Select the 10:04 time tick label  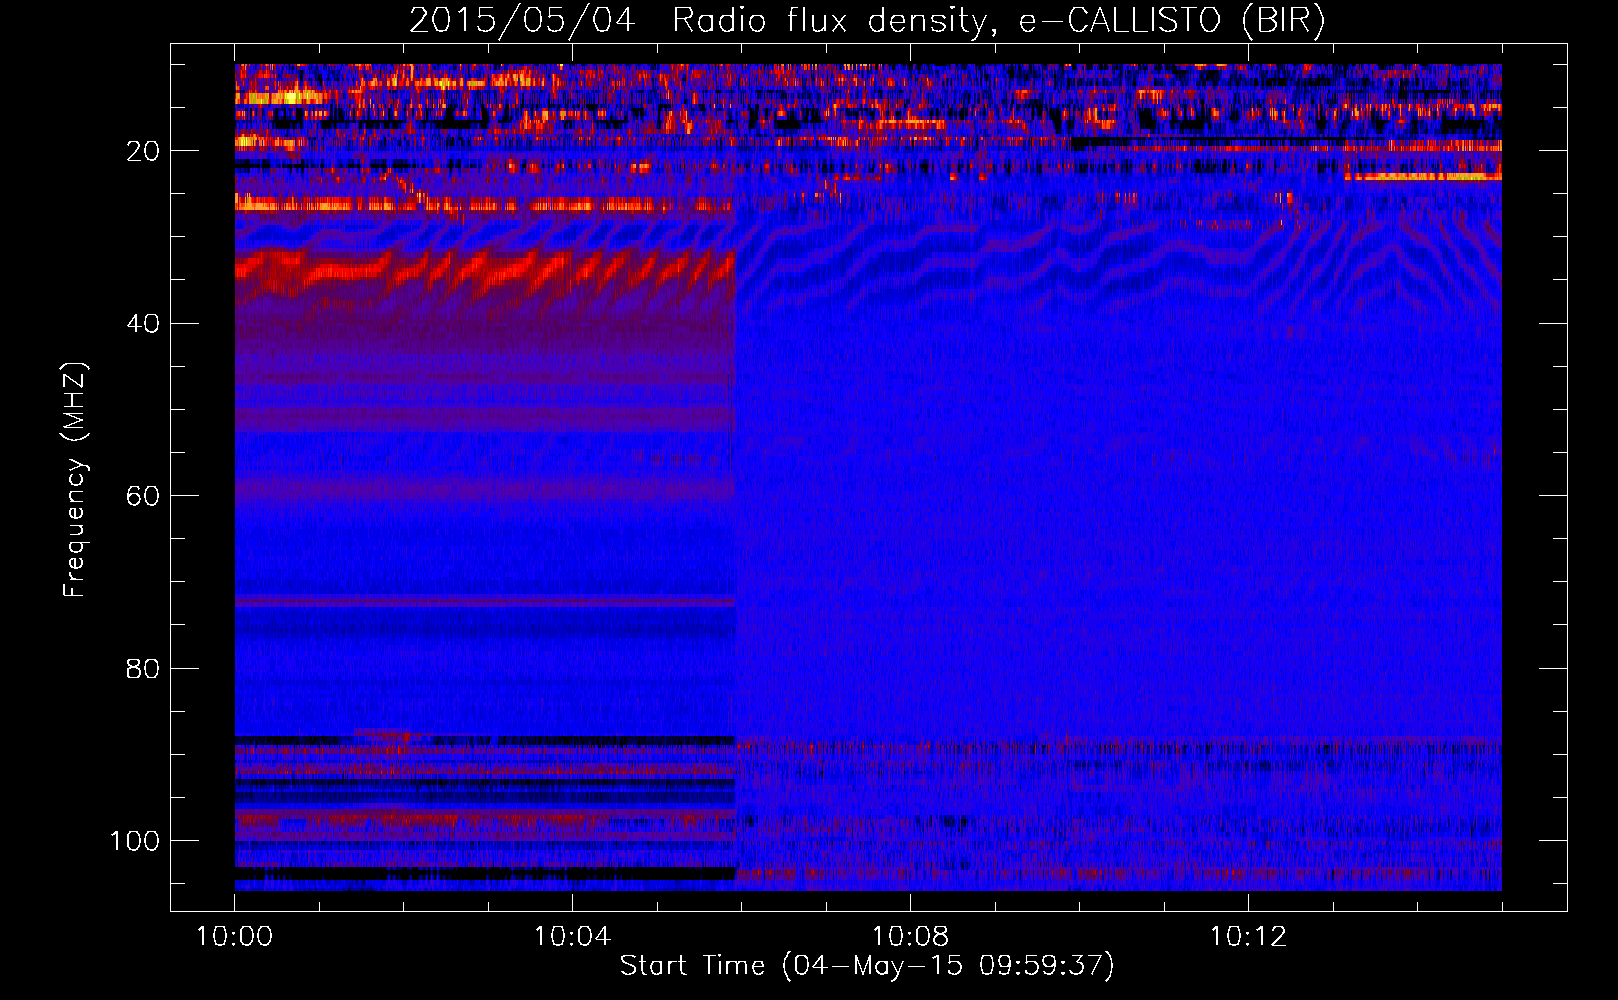pos(572,937)
